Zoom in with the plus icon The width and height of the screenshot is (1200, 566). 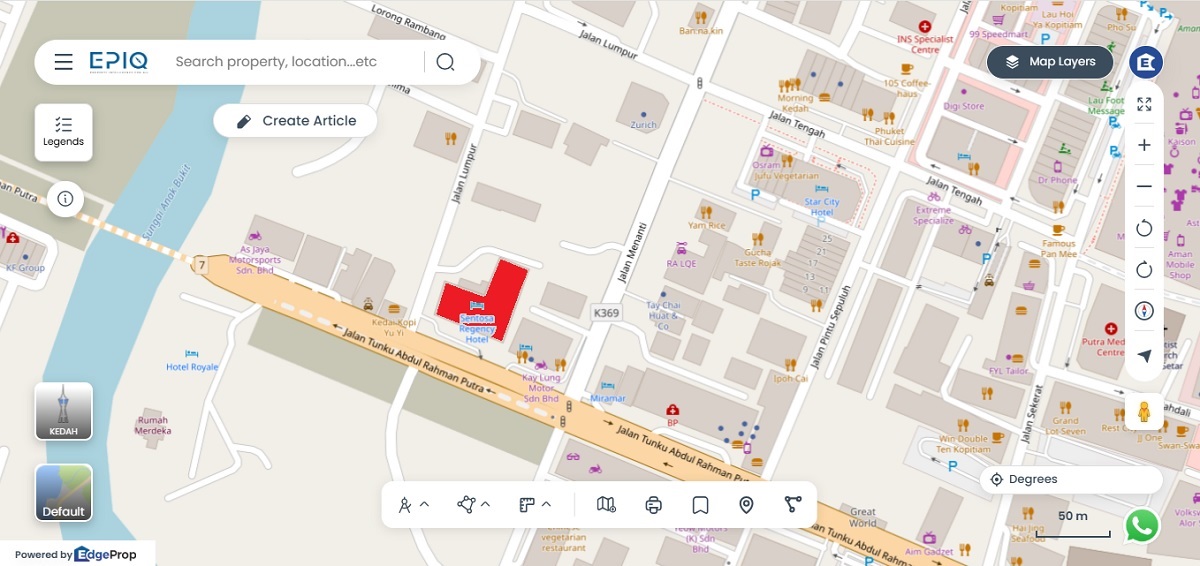click(1144, 145)
